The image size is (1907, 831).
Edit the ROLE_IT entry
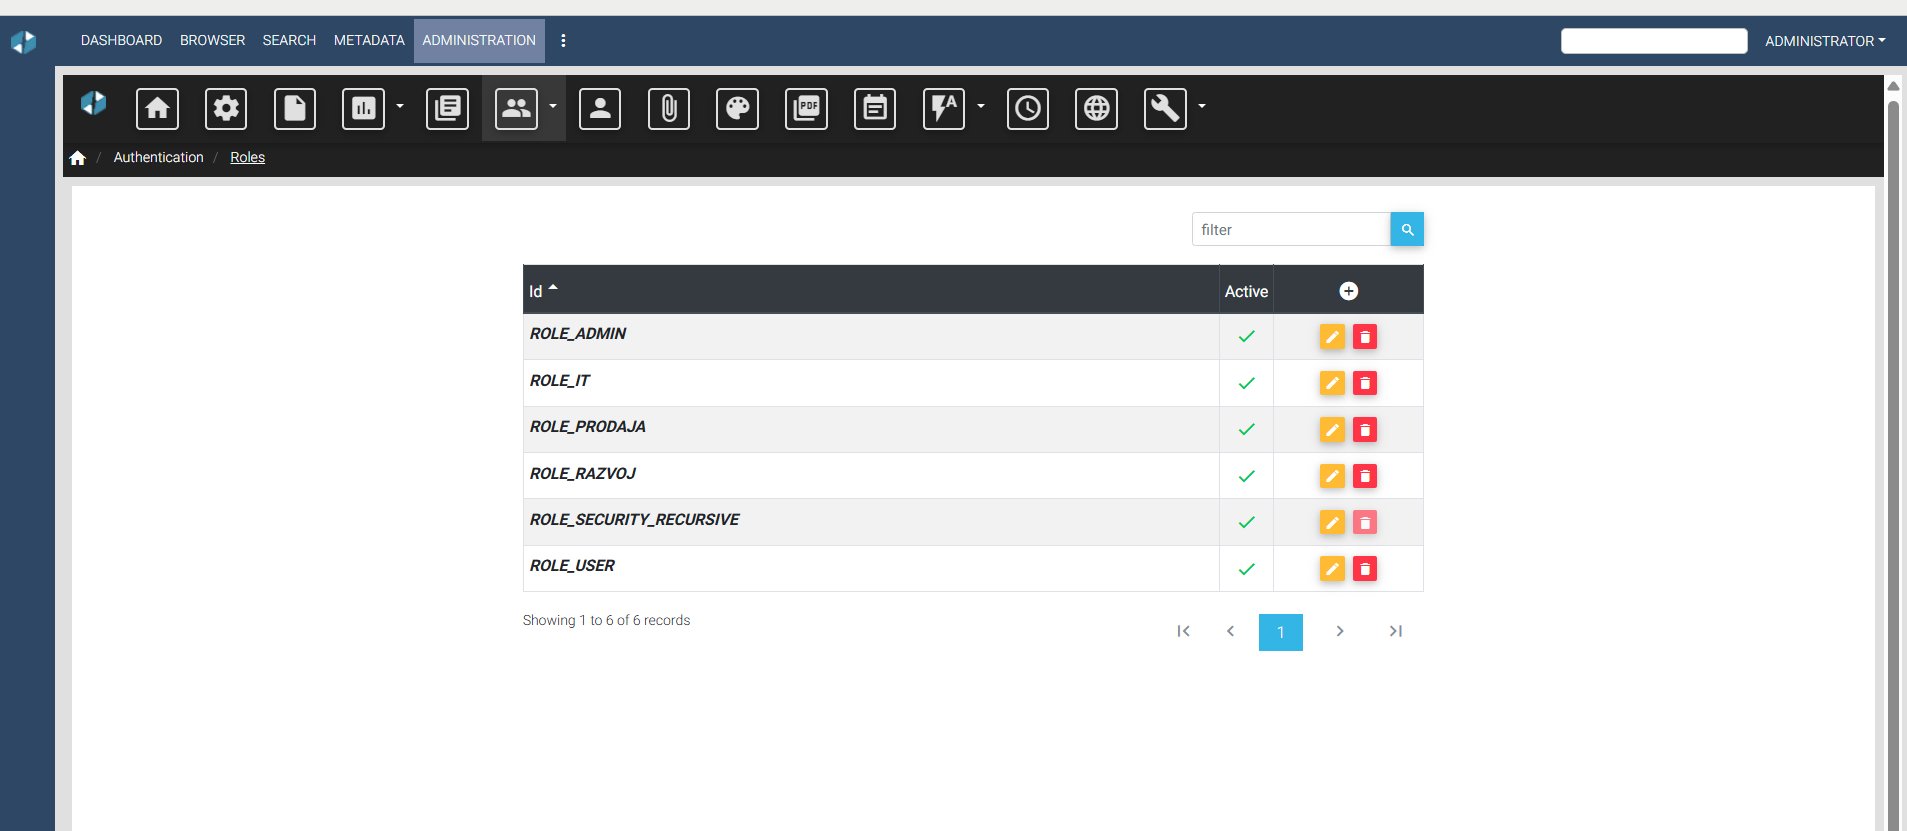(x=1332, y=383)
